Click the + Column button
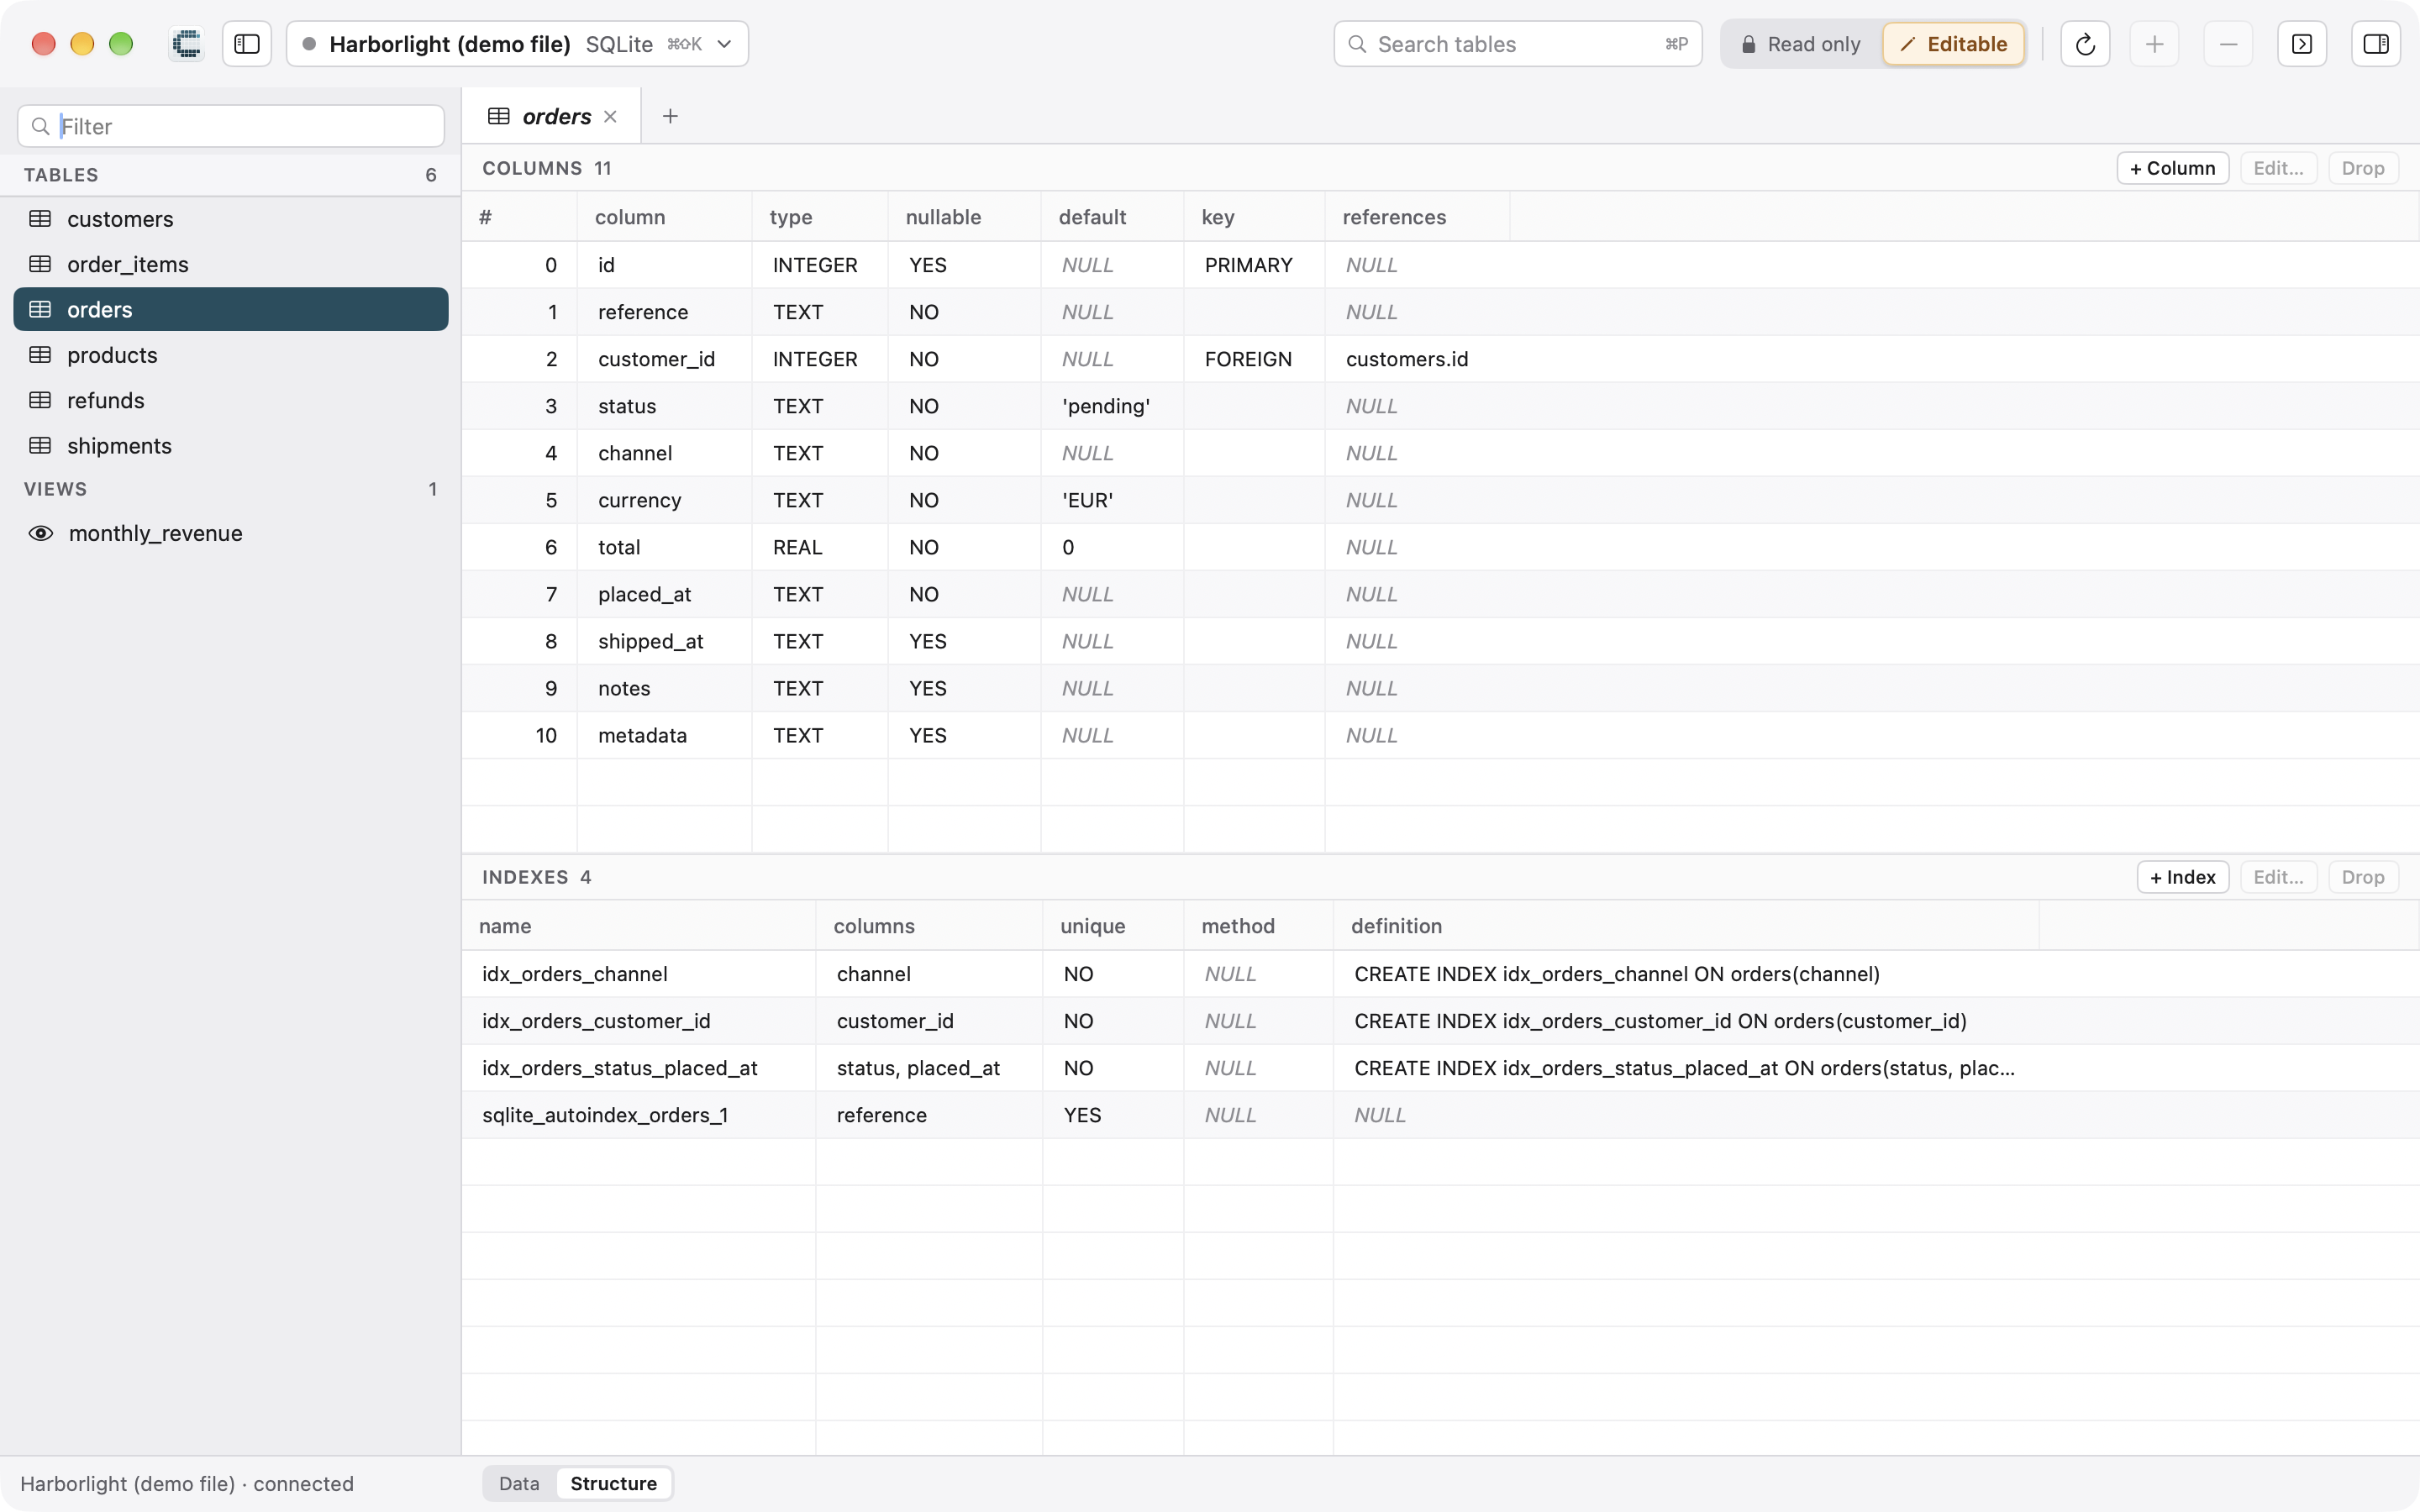This screenshot has height=1512, width=2420. (x=2172, y=168)
